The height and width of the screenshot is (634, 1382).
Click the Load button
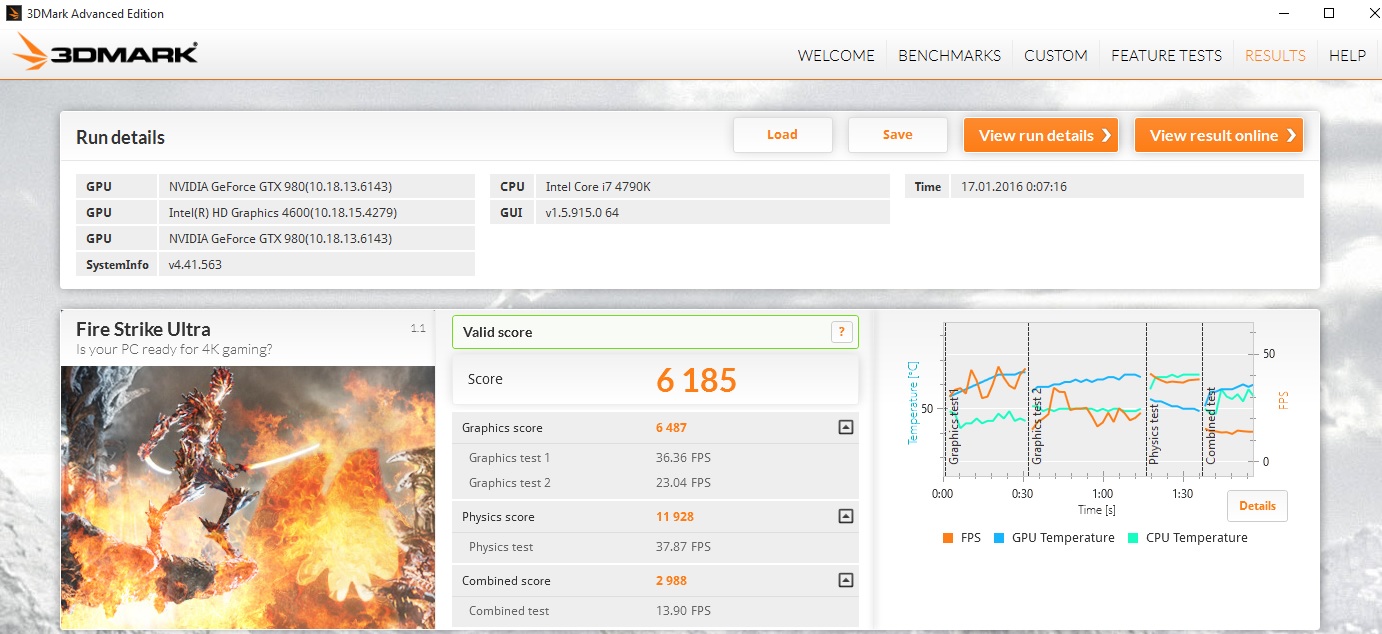pyautogui.click(x=782, y=135)
